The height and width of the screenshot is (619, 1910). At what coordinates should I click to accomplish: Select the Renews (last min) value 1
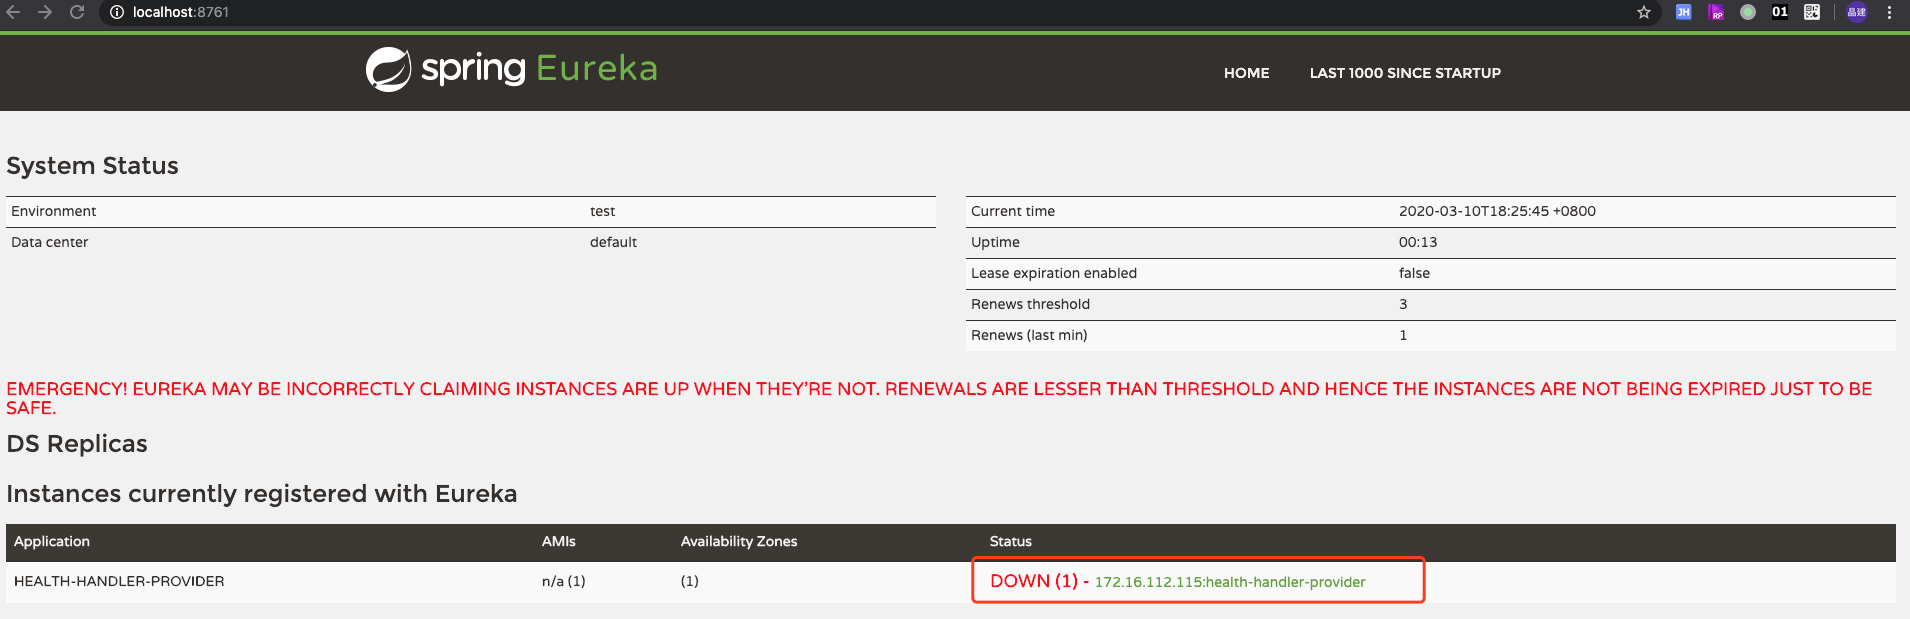coord(1403,335)
